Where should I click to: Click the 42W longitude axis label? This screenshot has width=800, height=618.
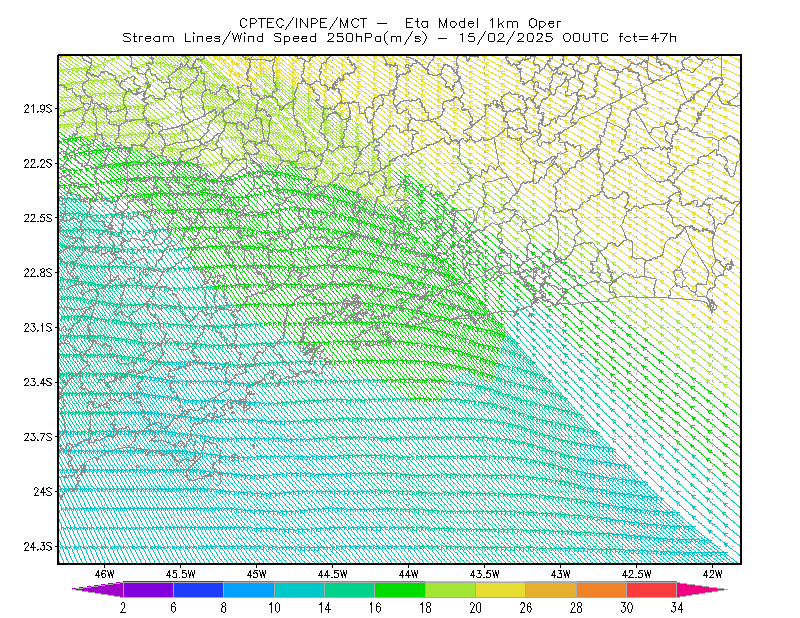(712, 574)
